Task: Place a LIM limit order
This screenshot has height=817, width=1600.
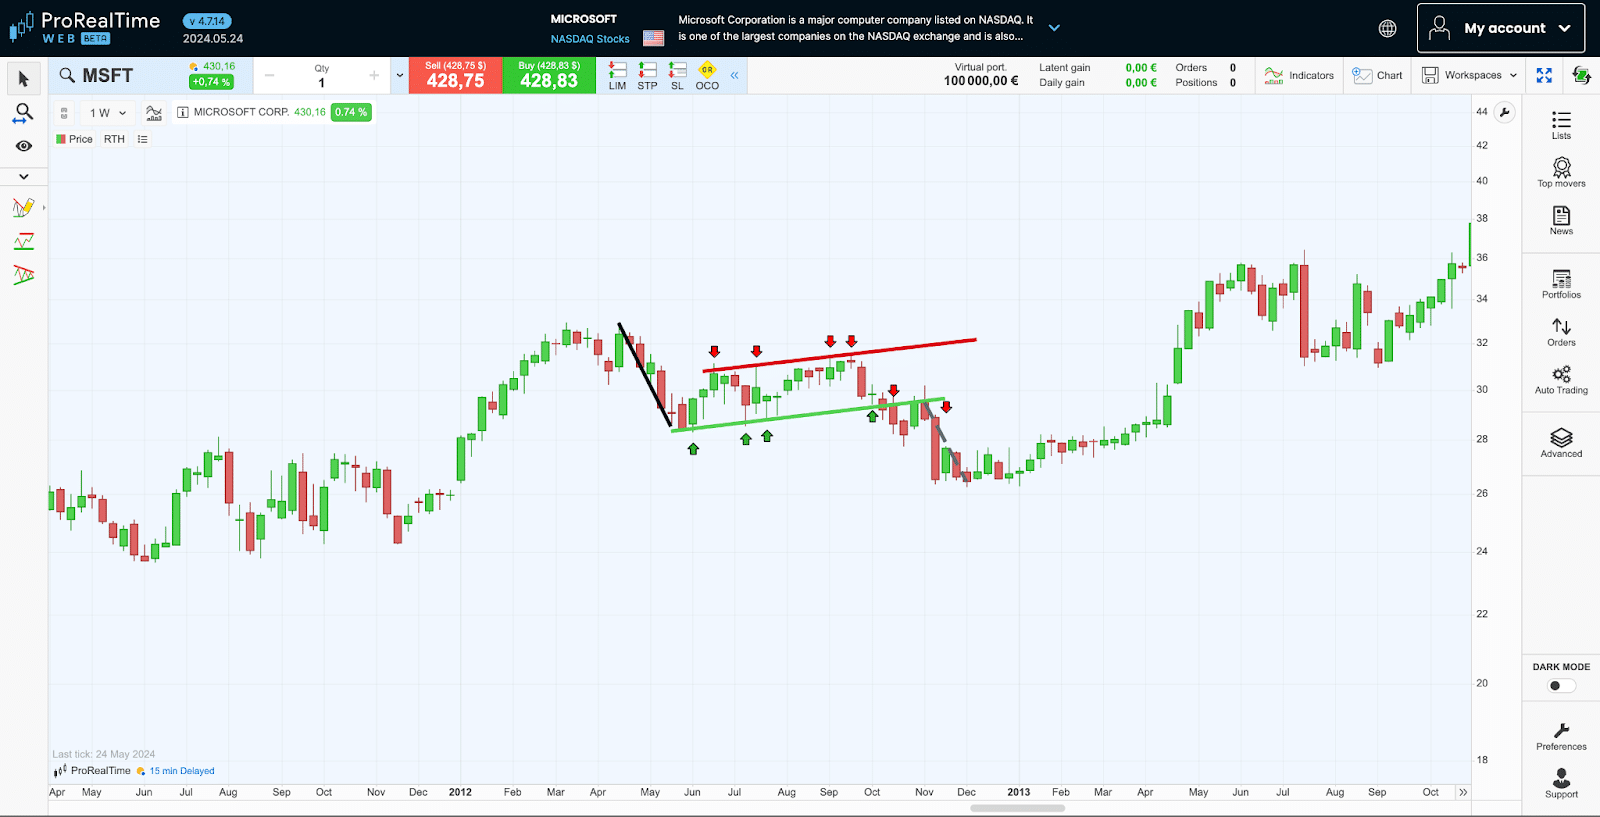Action: point(617,76)
